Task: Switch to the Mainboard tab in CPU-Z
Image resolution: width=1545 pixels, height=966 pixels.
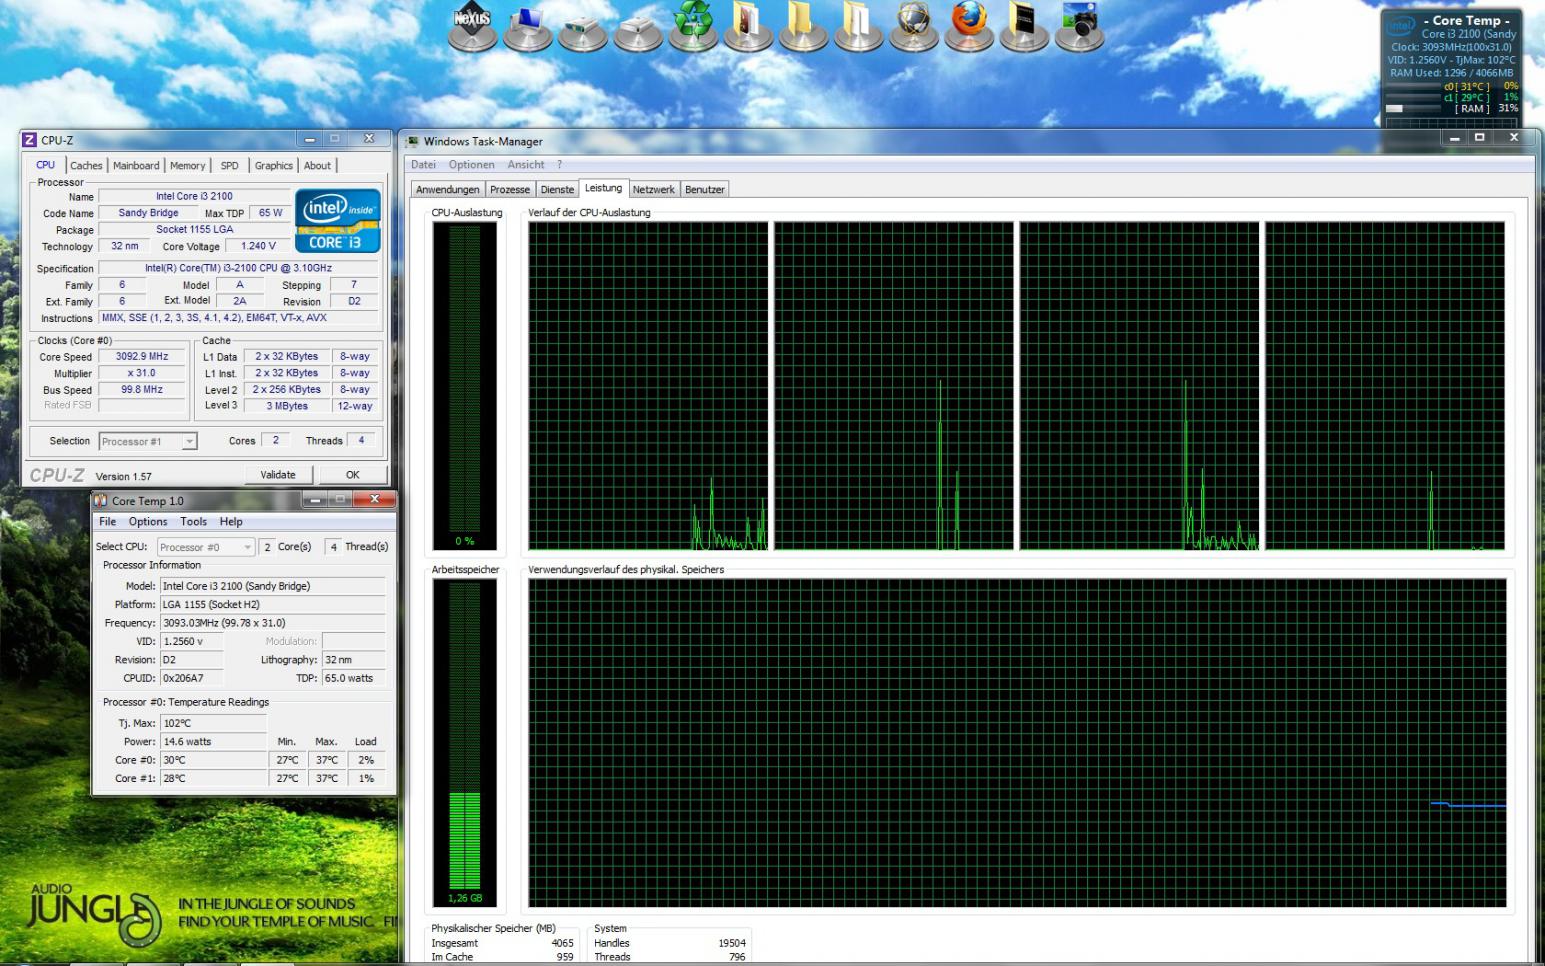Action: point(136,166)
